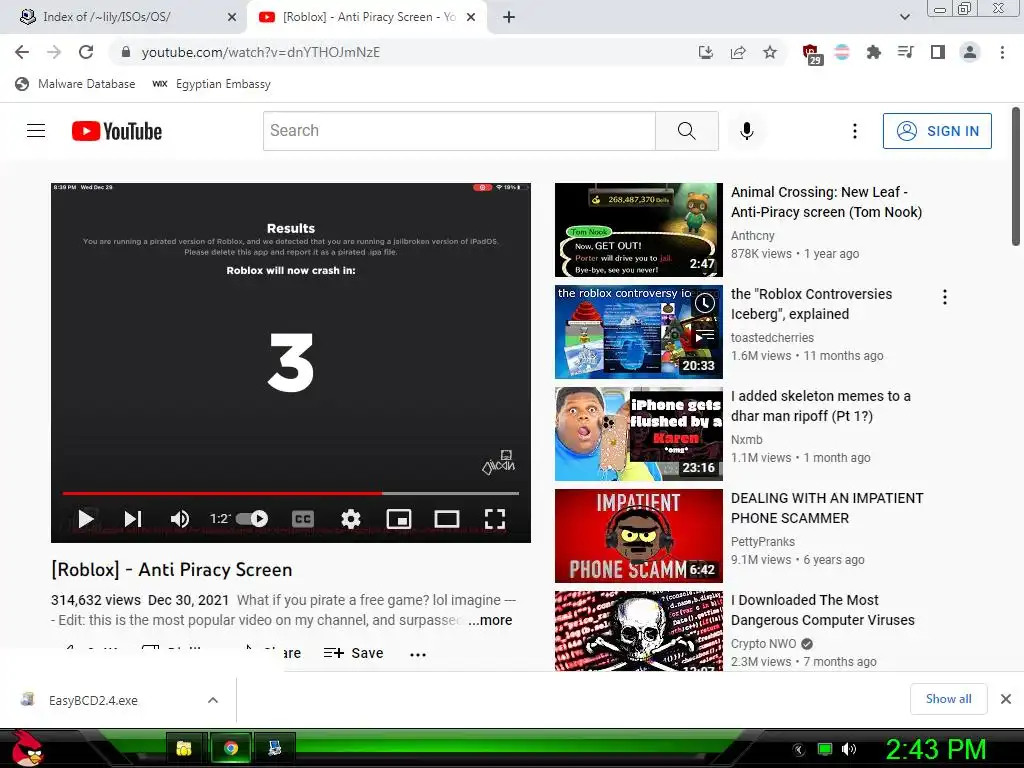Image resolution: width=1024 pixels, height=768 pixels.
Task: Reload the YouTube page
Action: pos(86,52)
